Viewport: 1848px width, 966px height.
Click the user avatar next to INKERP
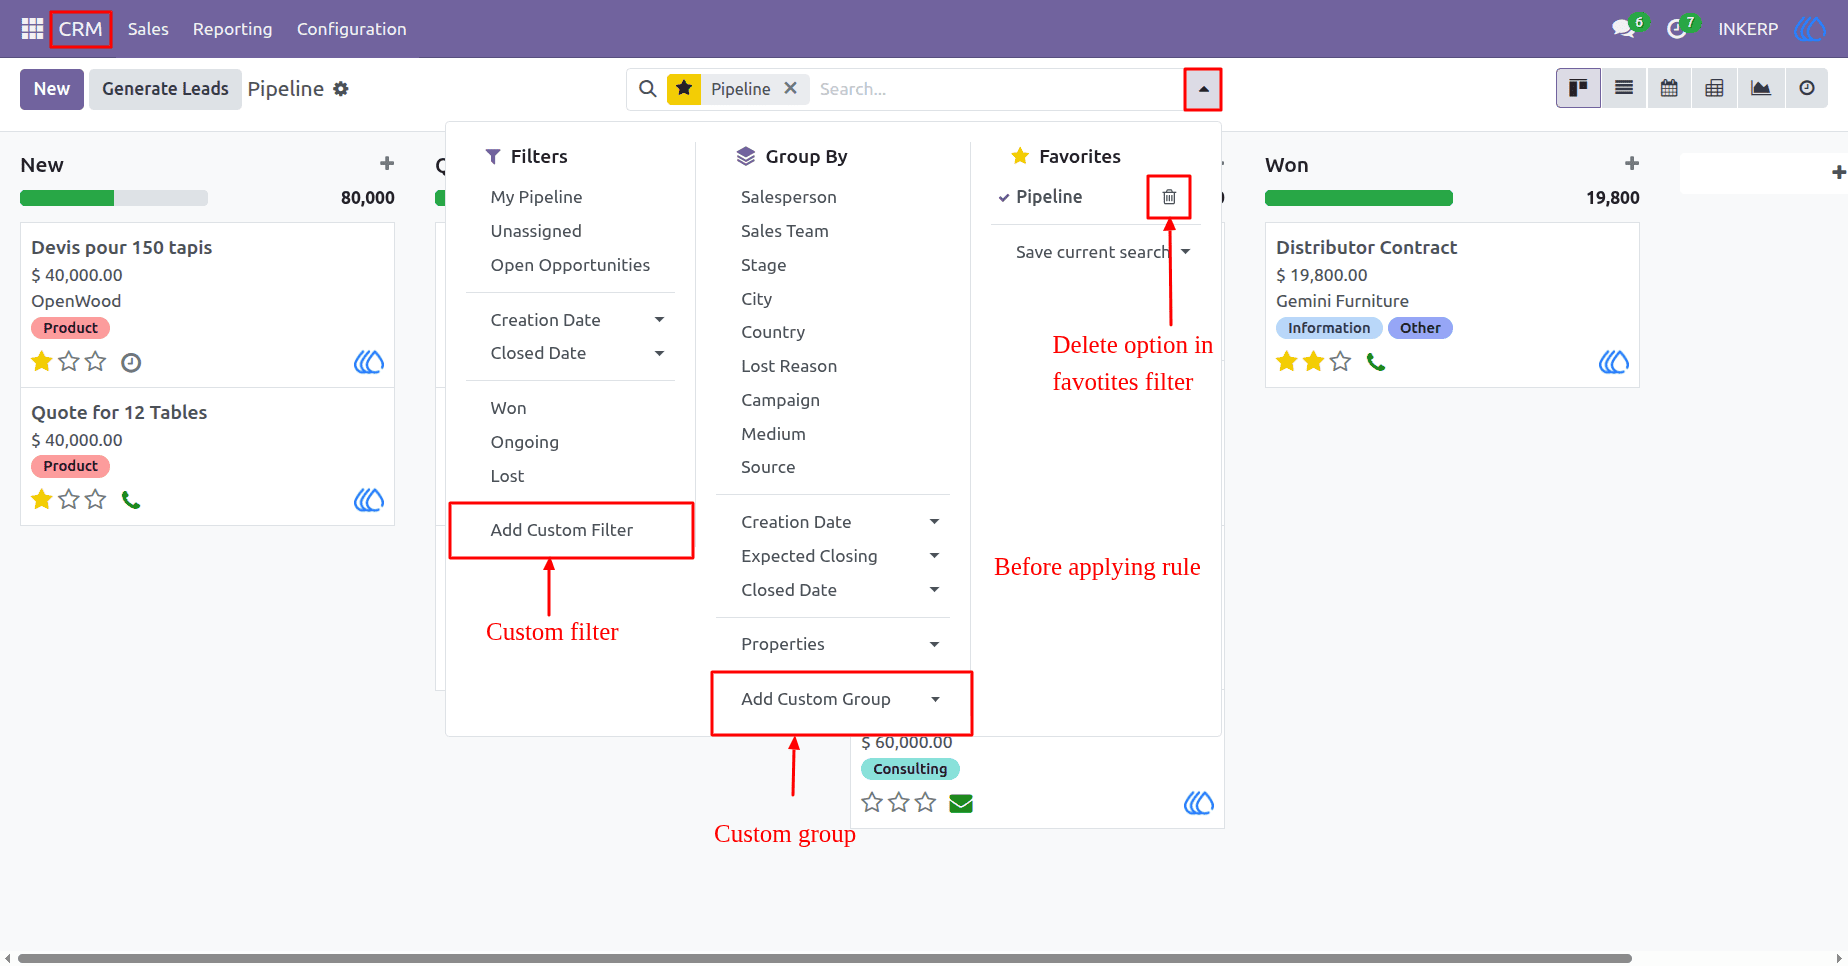[1810, 29]
